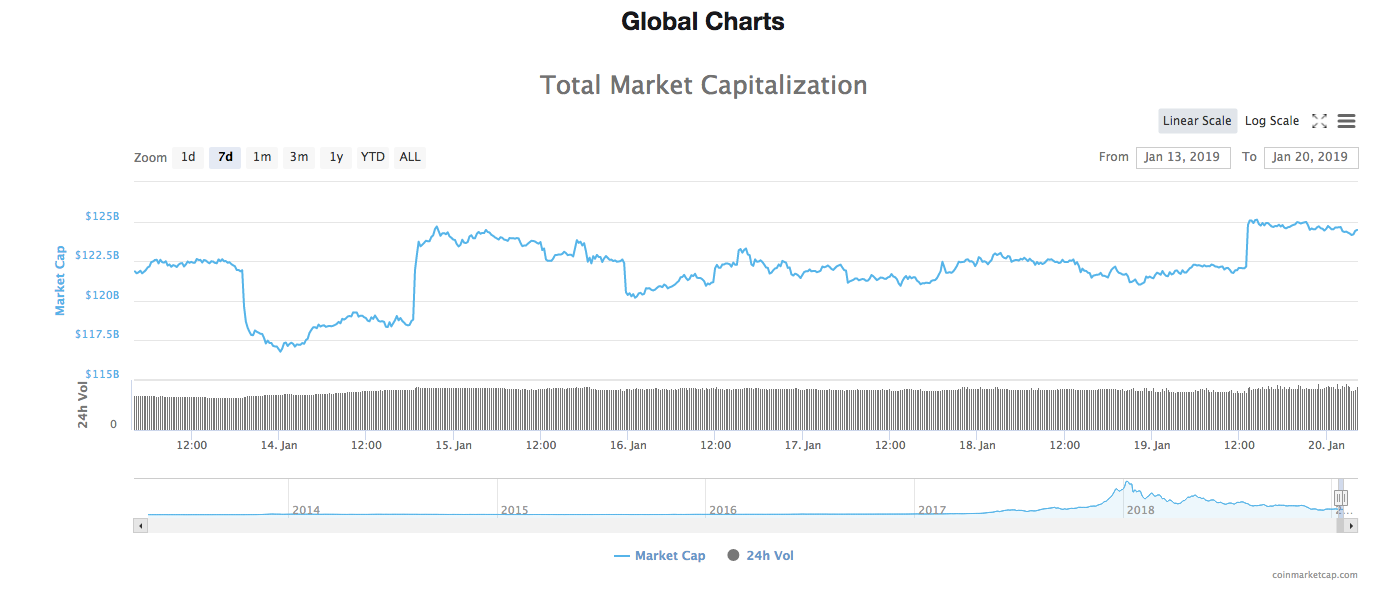
Task: Switch to the 3m zoom range
Action: coord(298,157)
